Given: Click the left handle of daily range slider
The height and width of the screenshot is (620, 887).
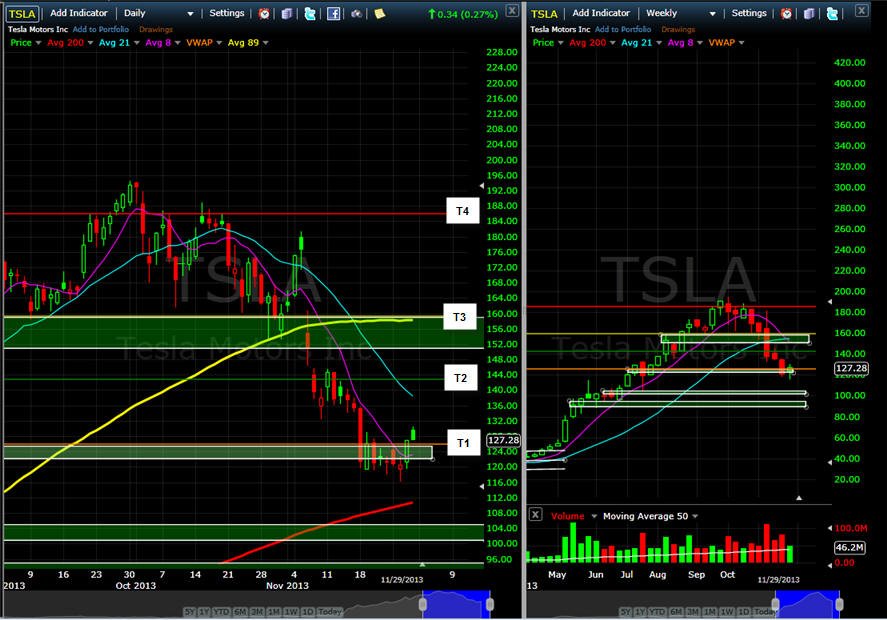Looking at the screenshot, I should click(x=423, y=604).
